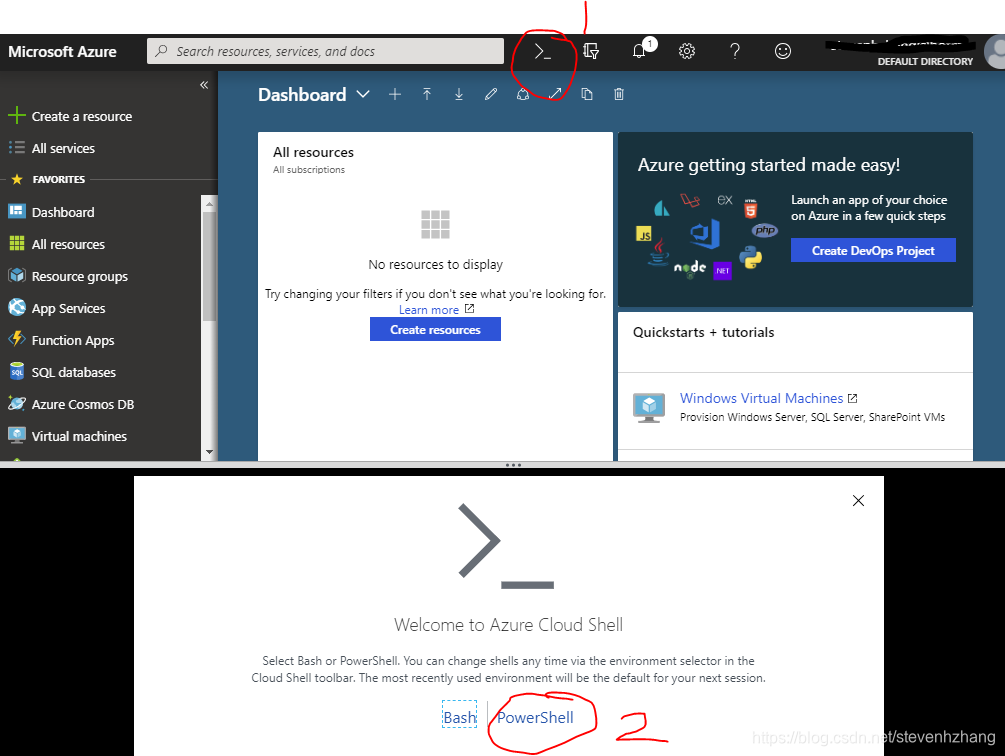
Task: Choose PowerShell in Cloud Shell welcome
Action: click(535, 717)
